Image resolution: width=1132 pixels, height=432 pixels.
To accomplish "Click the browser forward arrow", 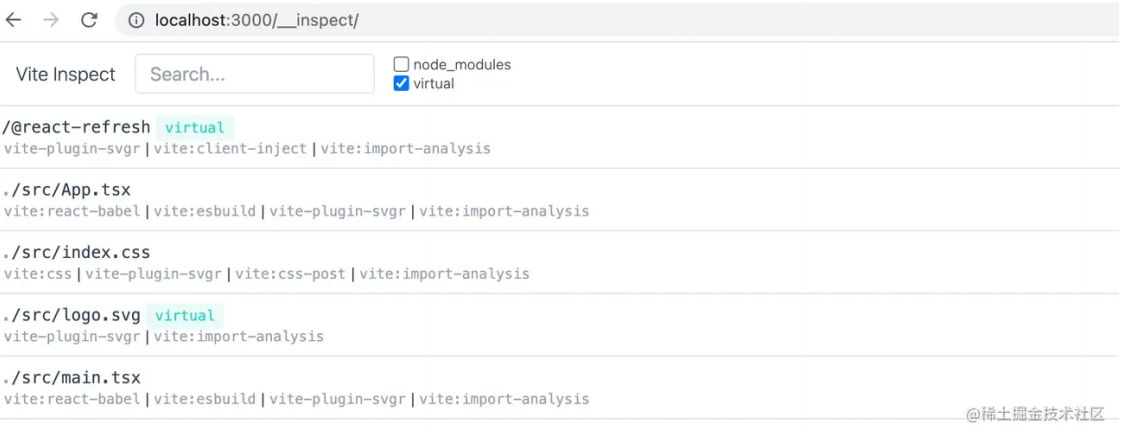I will coord(51,20).
